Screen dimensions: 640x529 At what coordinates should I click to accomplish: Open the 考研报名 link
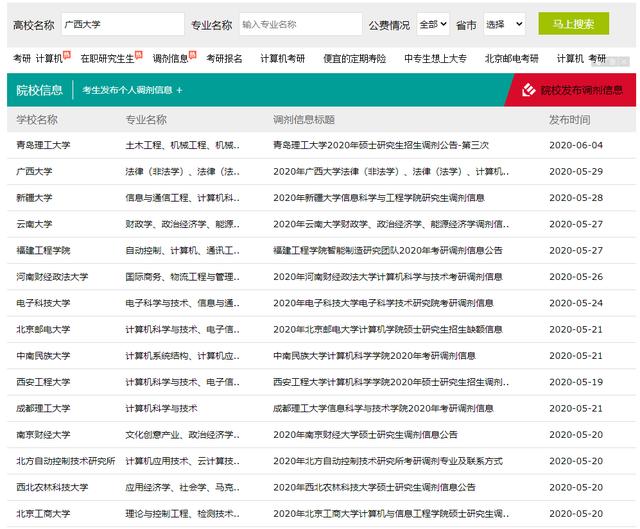(224, 59)
